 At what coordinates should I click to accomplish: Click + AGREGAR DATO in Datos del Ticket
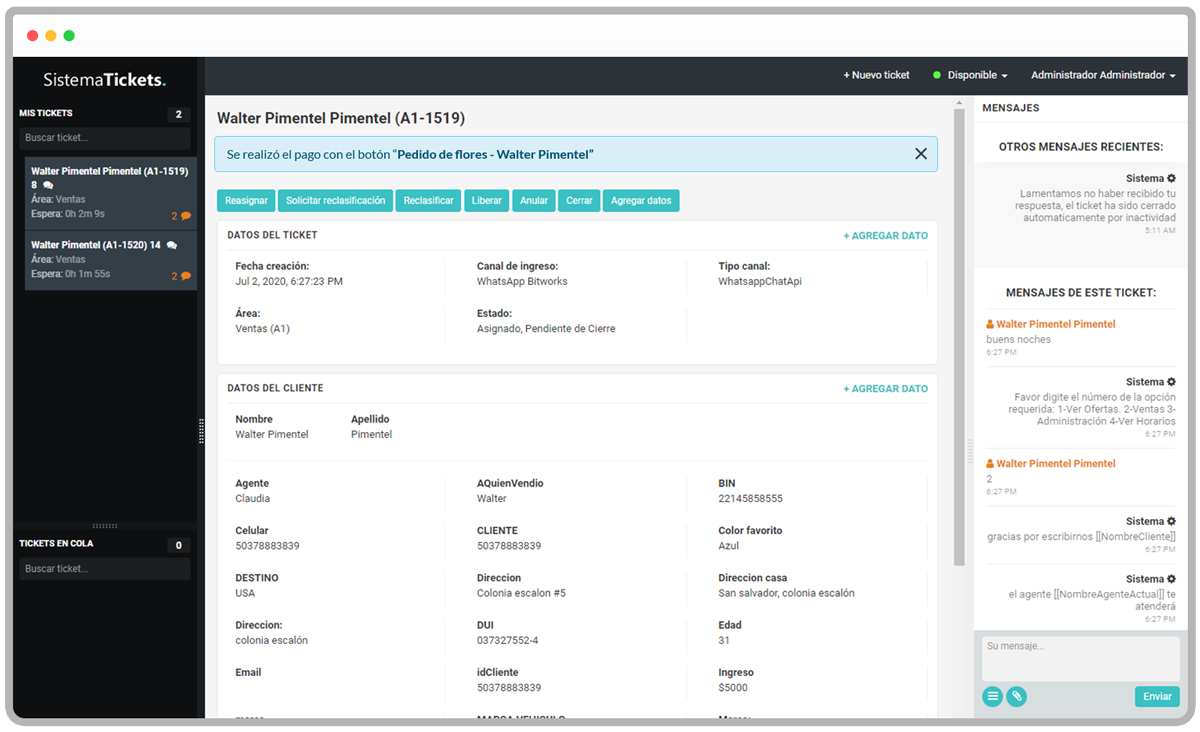pos(885,236)
